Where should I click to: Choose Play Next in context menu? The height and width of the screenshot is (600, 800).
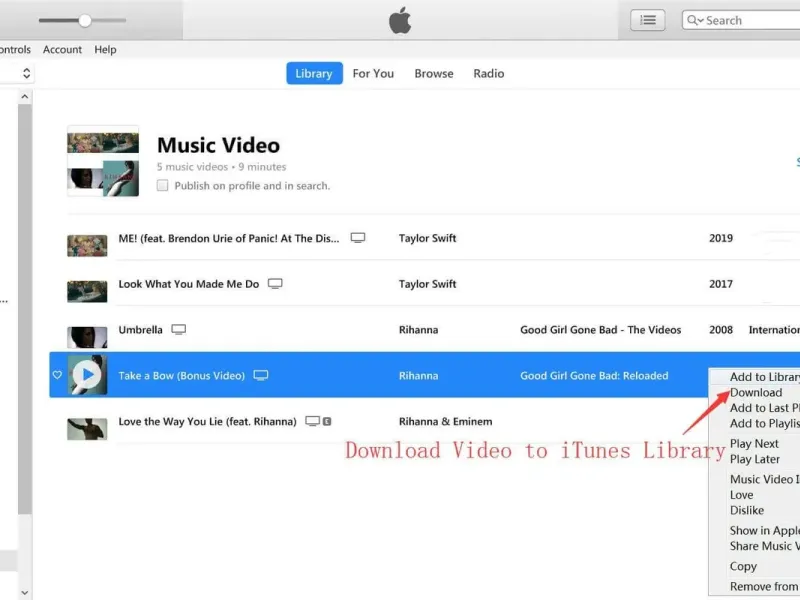point(754,443)
